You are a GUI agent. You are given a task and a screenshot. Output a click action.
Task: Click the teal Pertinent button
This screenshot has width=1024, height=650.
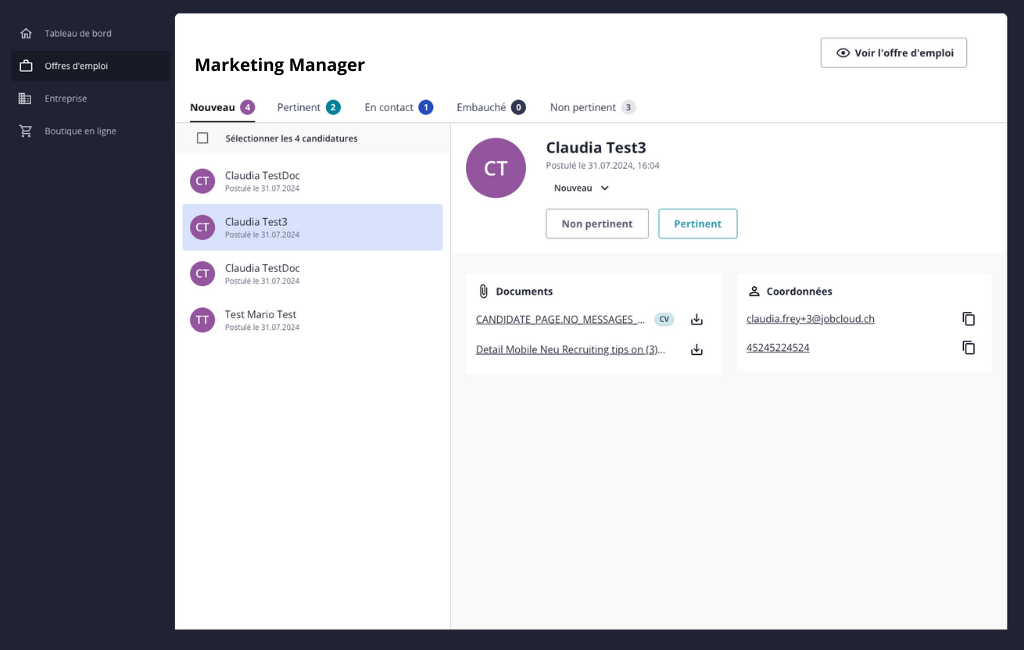[x=697, y=224]
